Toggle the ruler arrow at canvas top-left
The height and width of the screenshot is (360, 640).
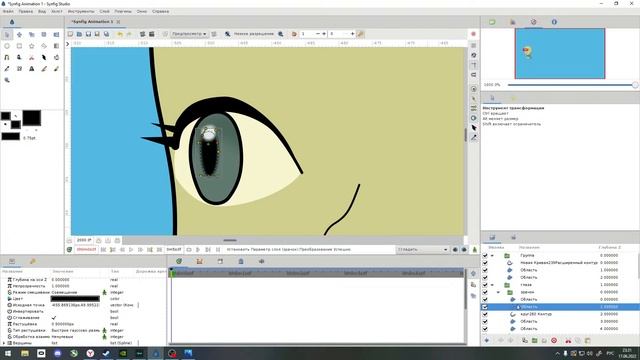pos(68,44)
